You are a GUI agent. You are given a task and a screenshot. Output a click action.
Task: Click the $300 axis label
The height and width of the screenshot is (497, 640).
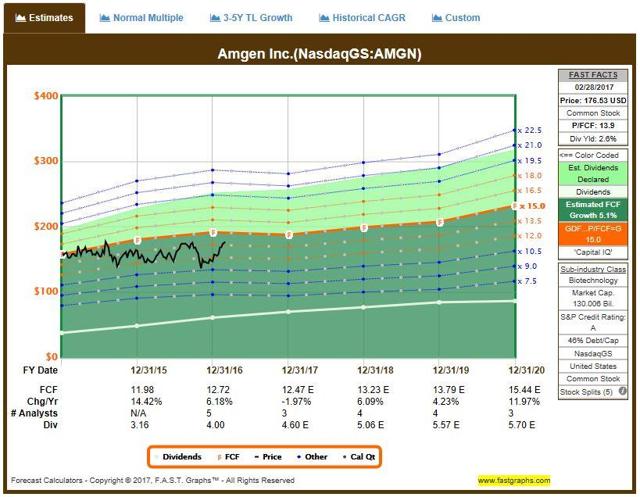(x=46, y=161)
